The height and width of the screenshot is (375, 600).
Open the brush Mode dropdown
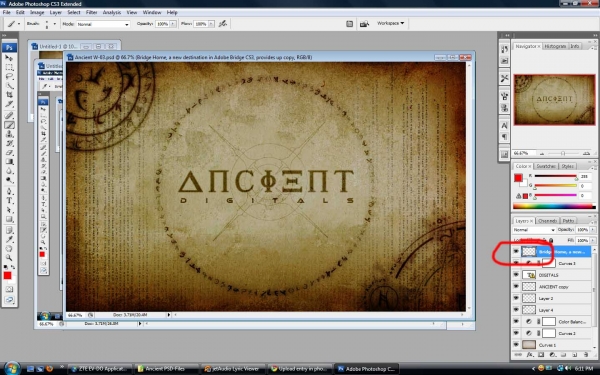tap(103, 24)
